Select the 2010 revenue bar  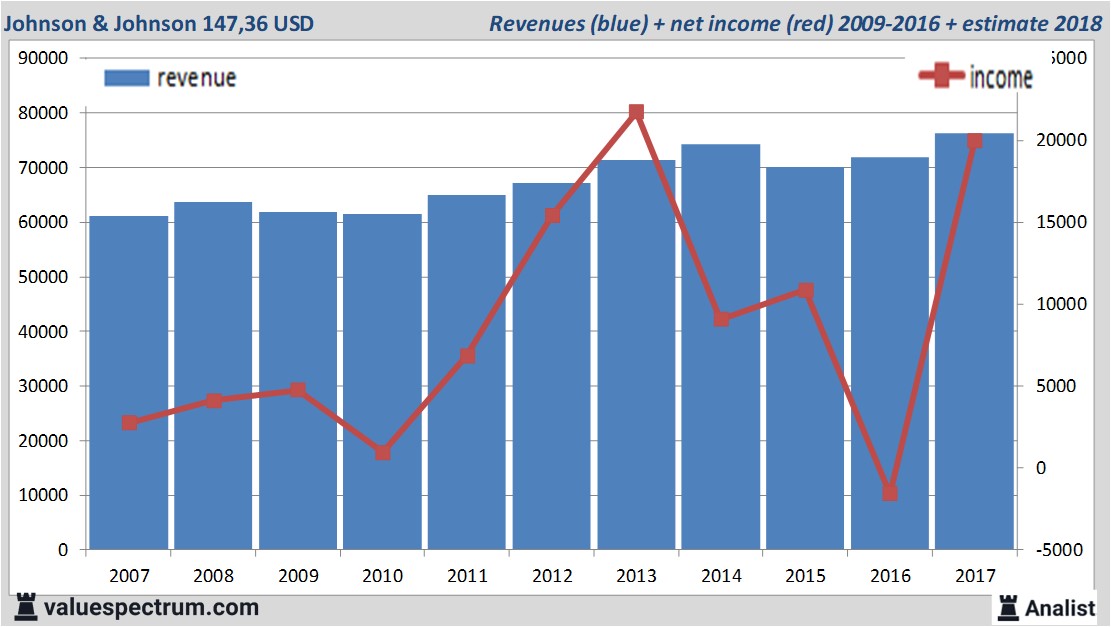pyautogui.click(x=383, y=381)
